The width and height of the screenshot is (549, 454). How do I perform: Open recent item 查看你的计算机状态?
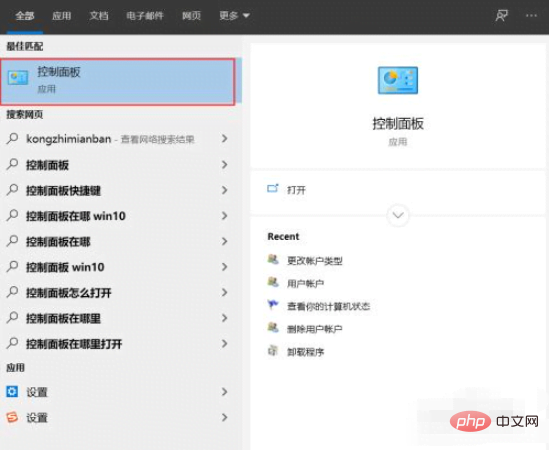click(328, 306)
